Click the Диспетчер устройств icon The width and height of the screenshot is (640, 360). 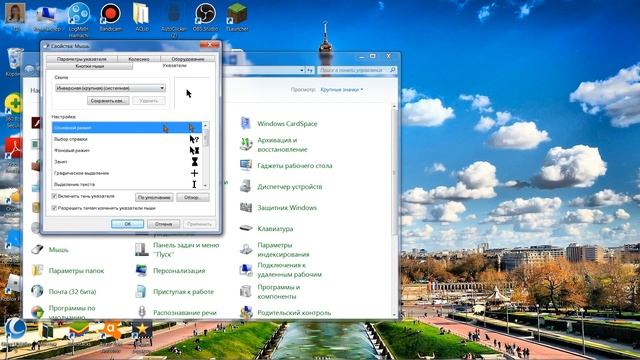(x=246, y=187)
